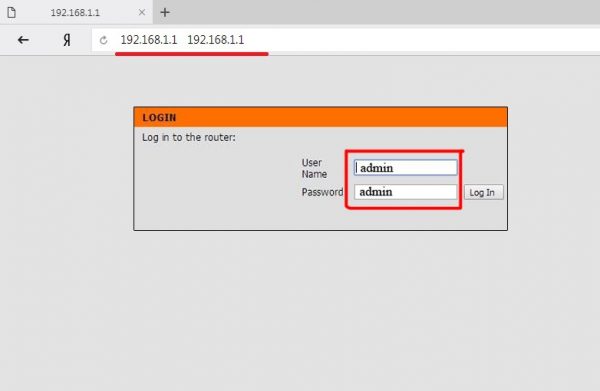This screenshot has width=600, height=391.
Task: Click the second 192.168.1.1 text in address bar
Action: (215, 40)
